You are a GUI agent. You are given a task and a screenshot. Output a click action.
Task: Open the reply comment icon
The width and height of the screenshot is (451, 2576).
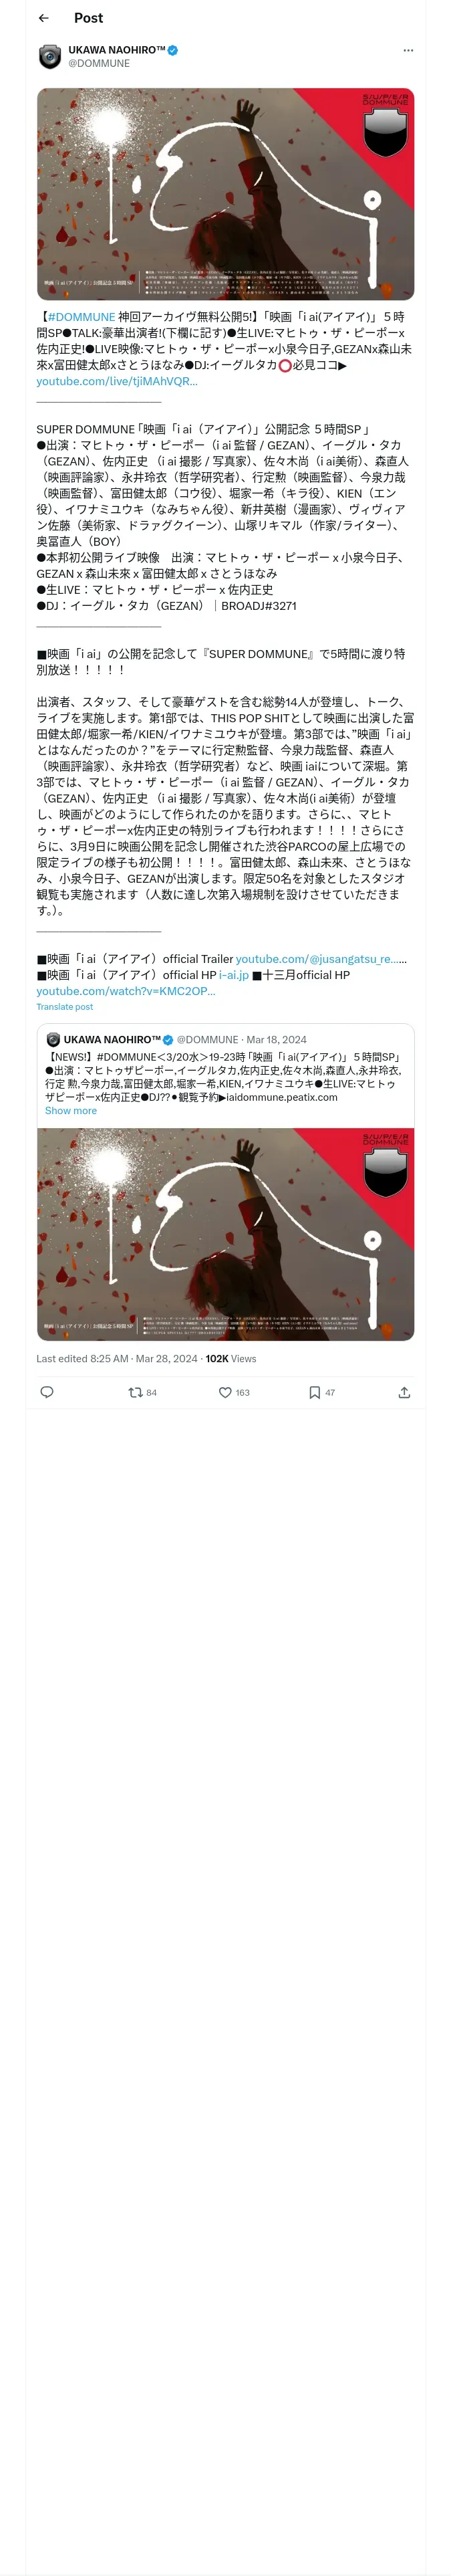pyautogui.click(x=46, y=1392)
